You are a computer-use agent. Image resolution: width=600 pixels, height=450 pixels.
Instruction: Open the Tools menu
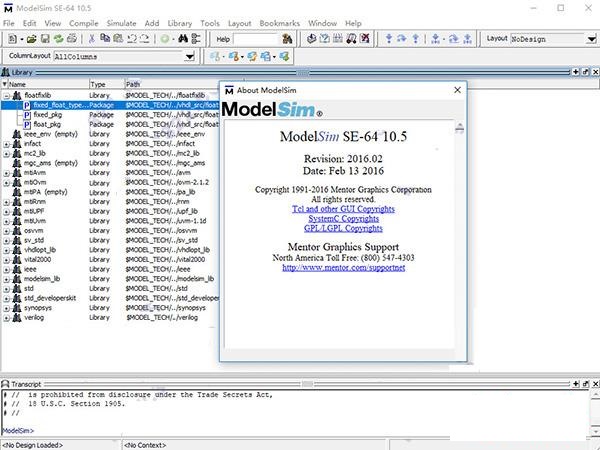point(210,23)
